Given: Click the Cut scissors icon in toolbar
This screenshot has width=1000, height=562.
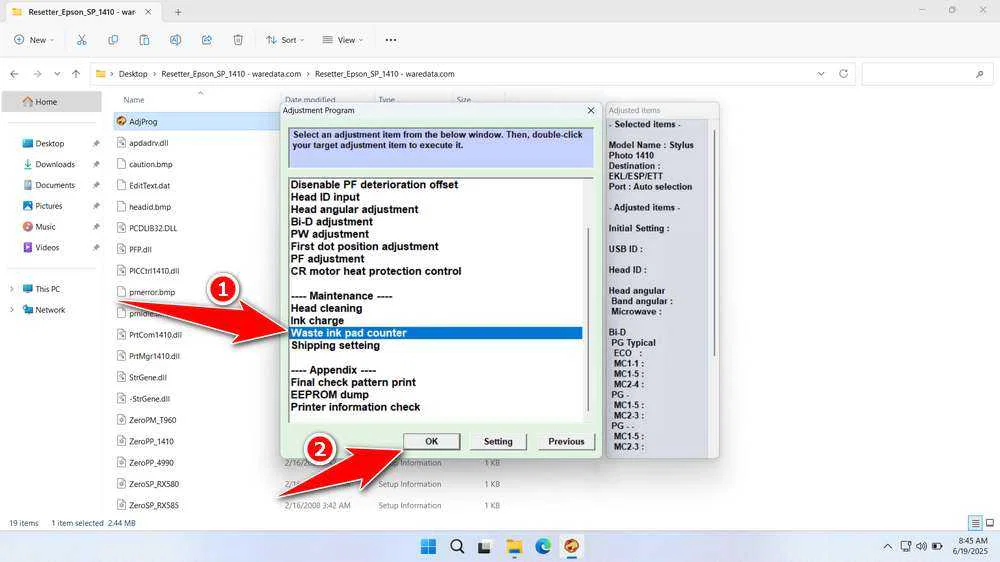Looking at the screenshot, I should click(x=82, y=40).
